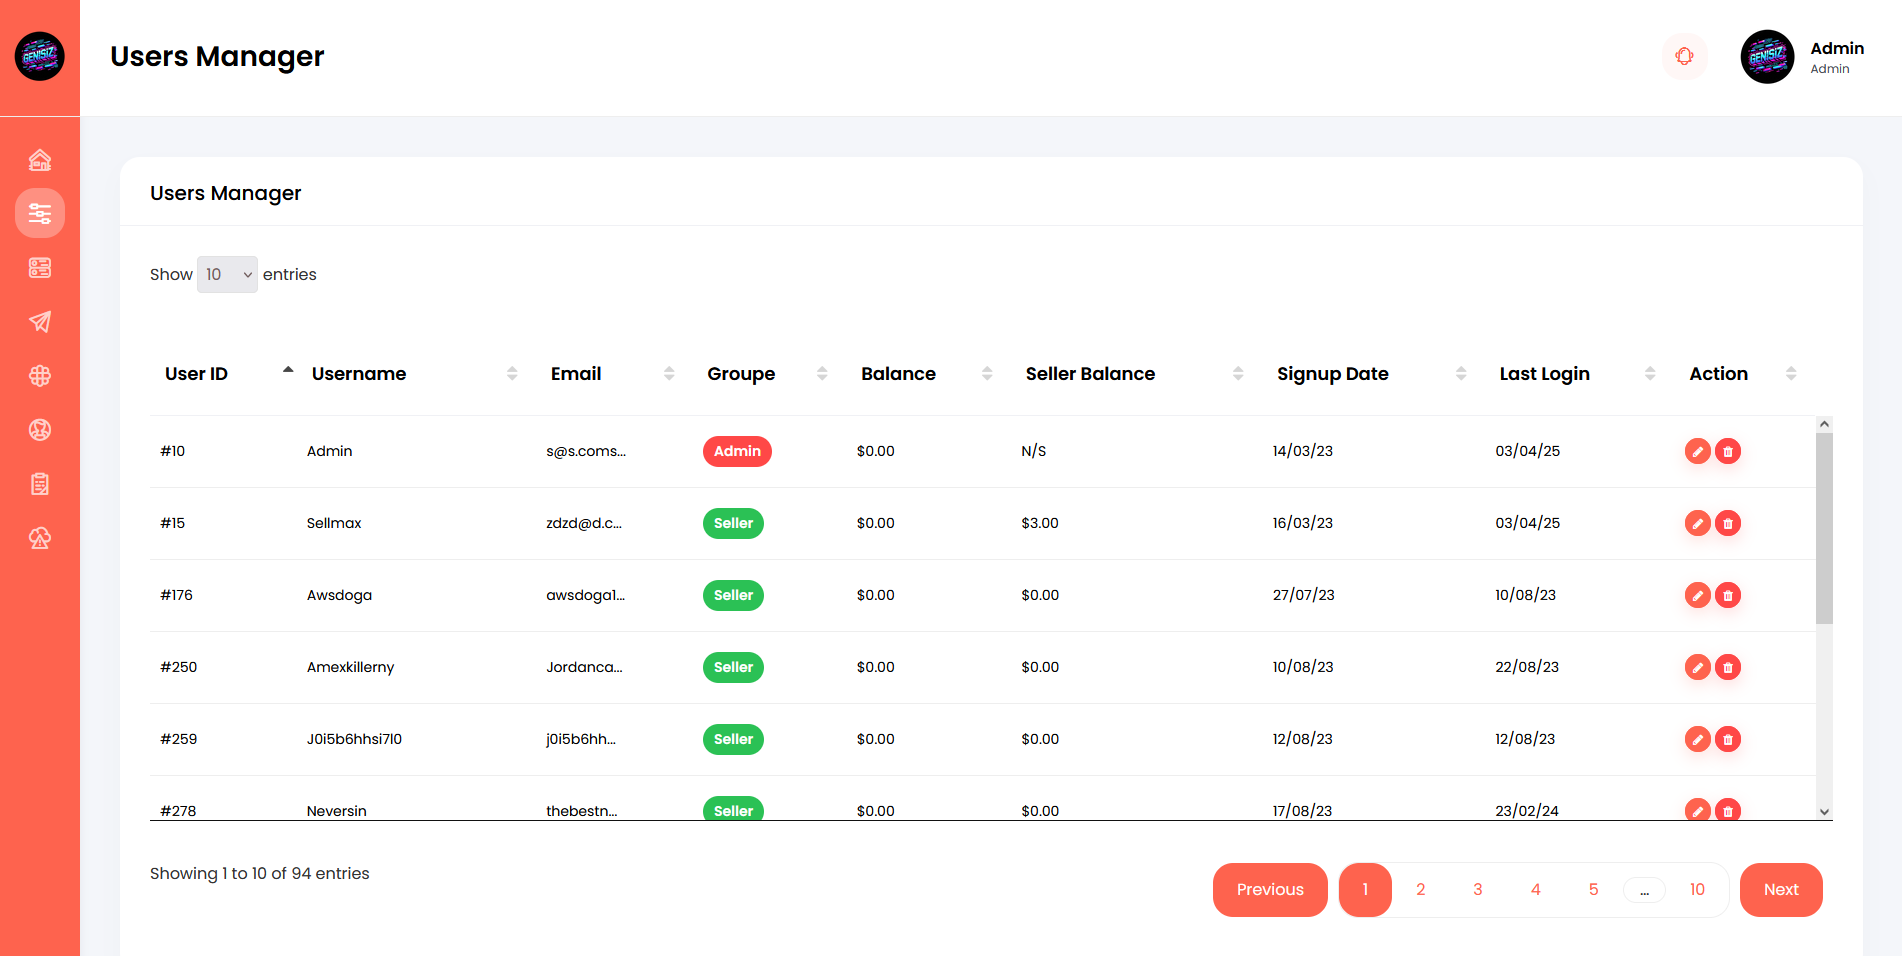This screenshot has width=1902, height=956.
Task: Open the notifications bell icon
Action: coord(1685,56)
